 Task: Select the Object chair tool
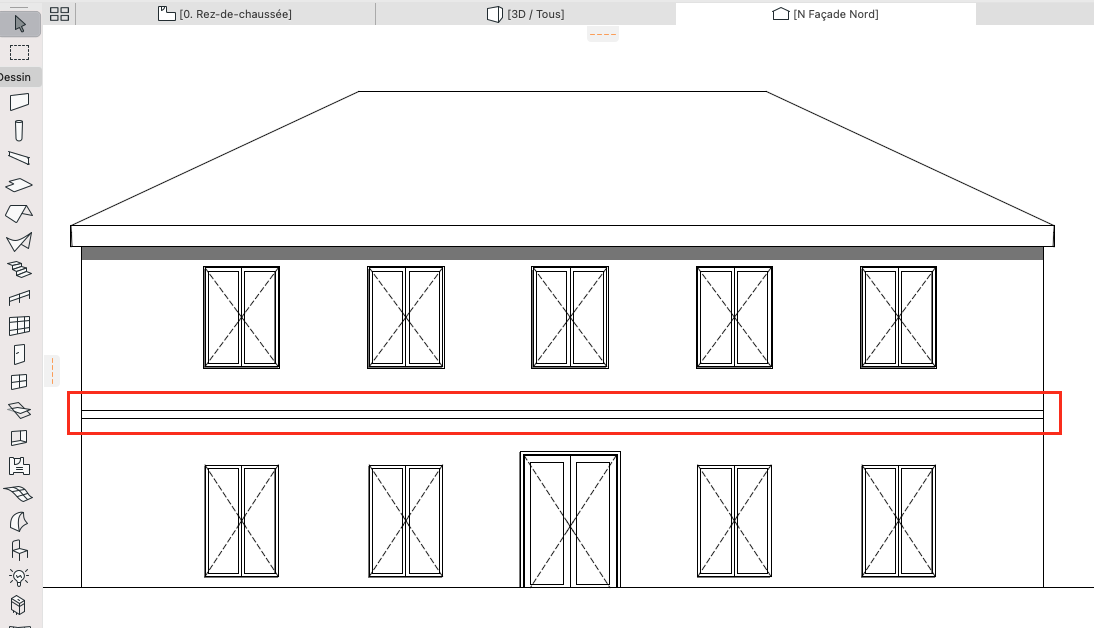[20, 550]
